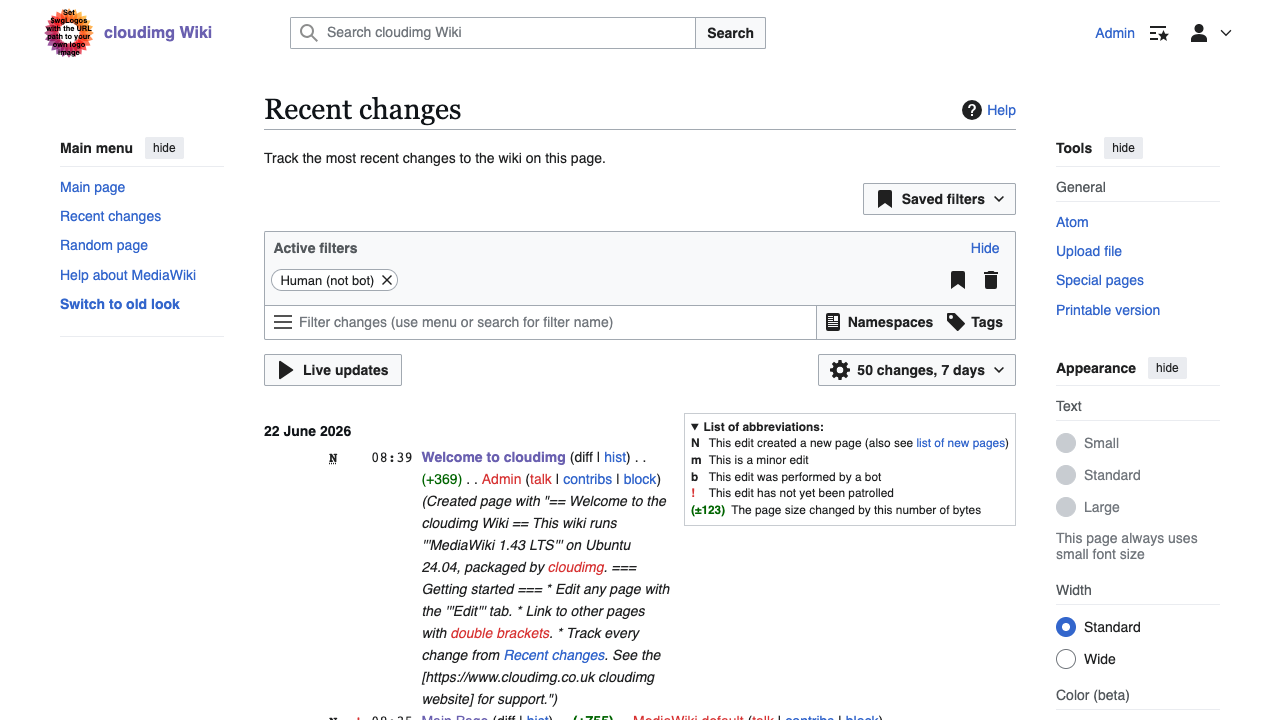Focus the Filter changes input box
Viewport: 1280px width, 720px height.
[540, 322]
